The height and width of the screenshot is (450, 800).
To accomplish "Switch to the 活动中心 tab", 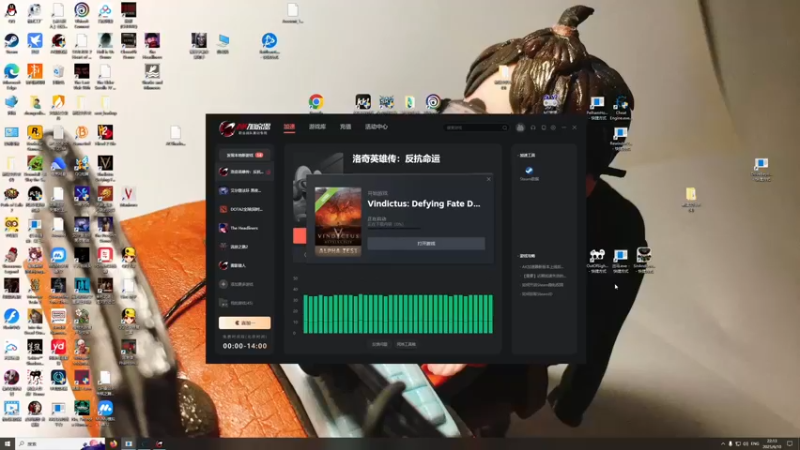I will (x=376, y=127).
